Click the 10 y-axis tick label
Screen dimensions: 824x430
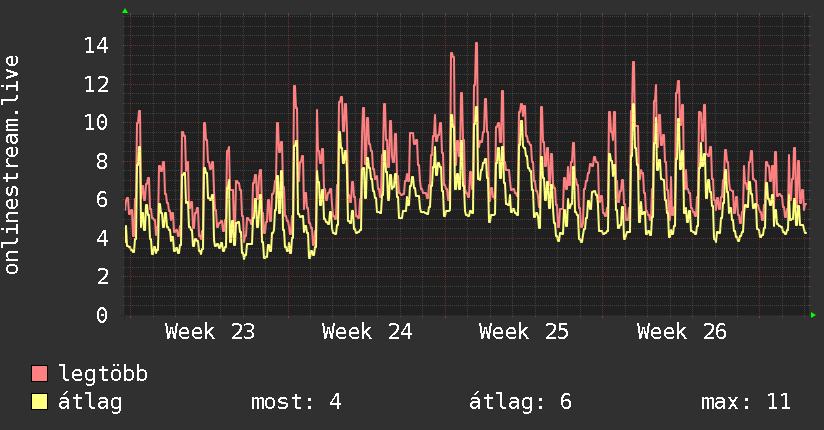(96, 122)
